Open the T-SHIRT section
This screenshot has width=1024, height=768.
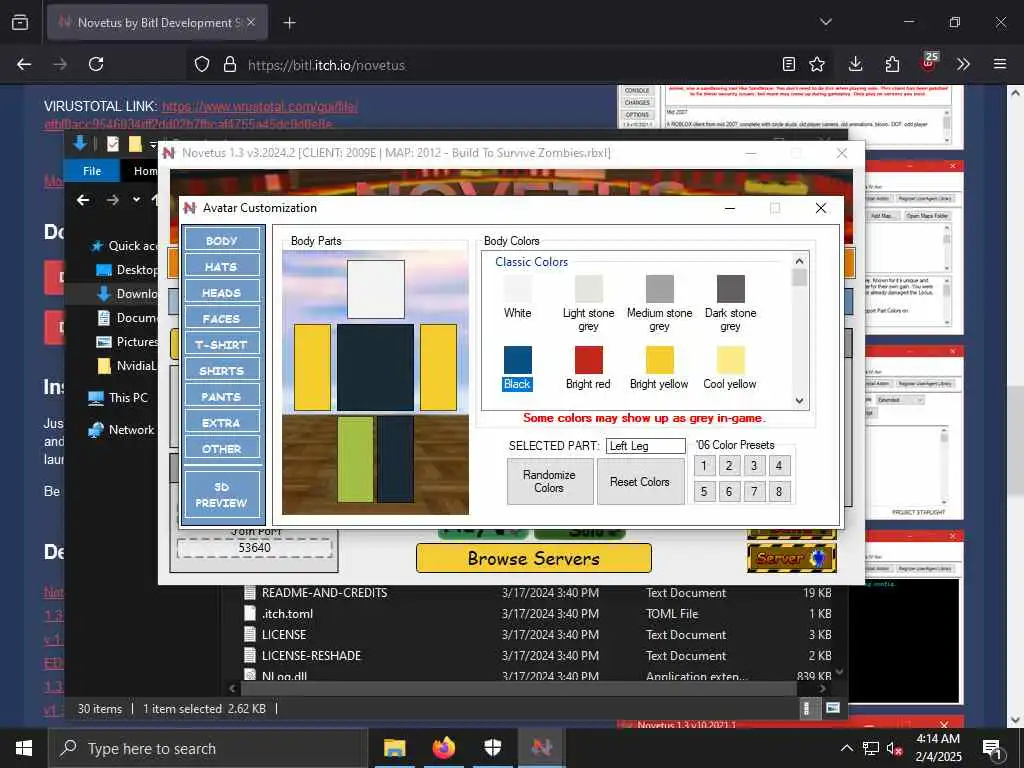point(221,345)
